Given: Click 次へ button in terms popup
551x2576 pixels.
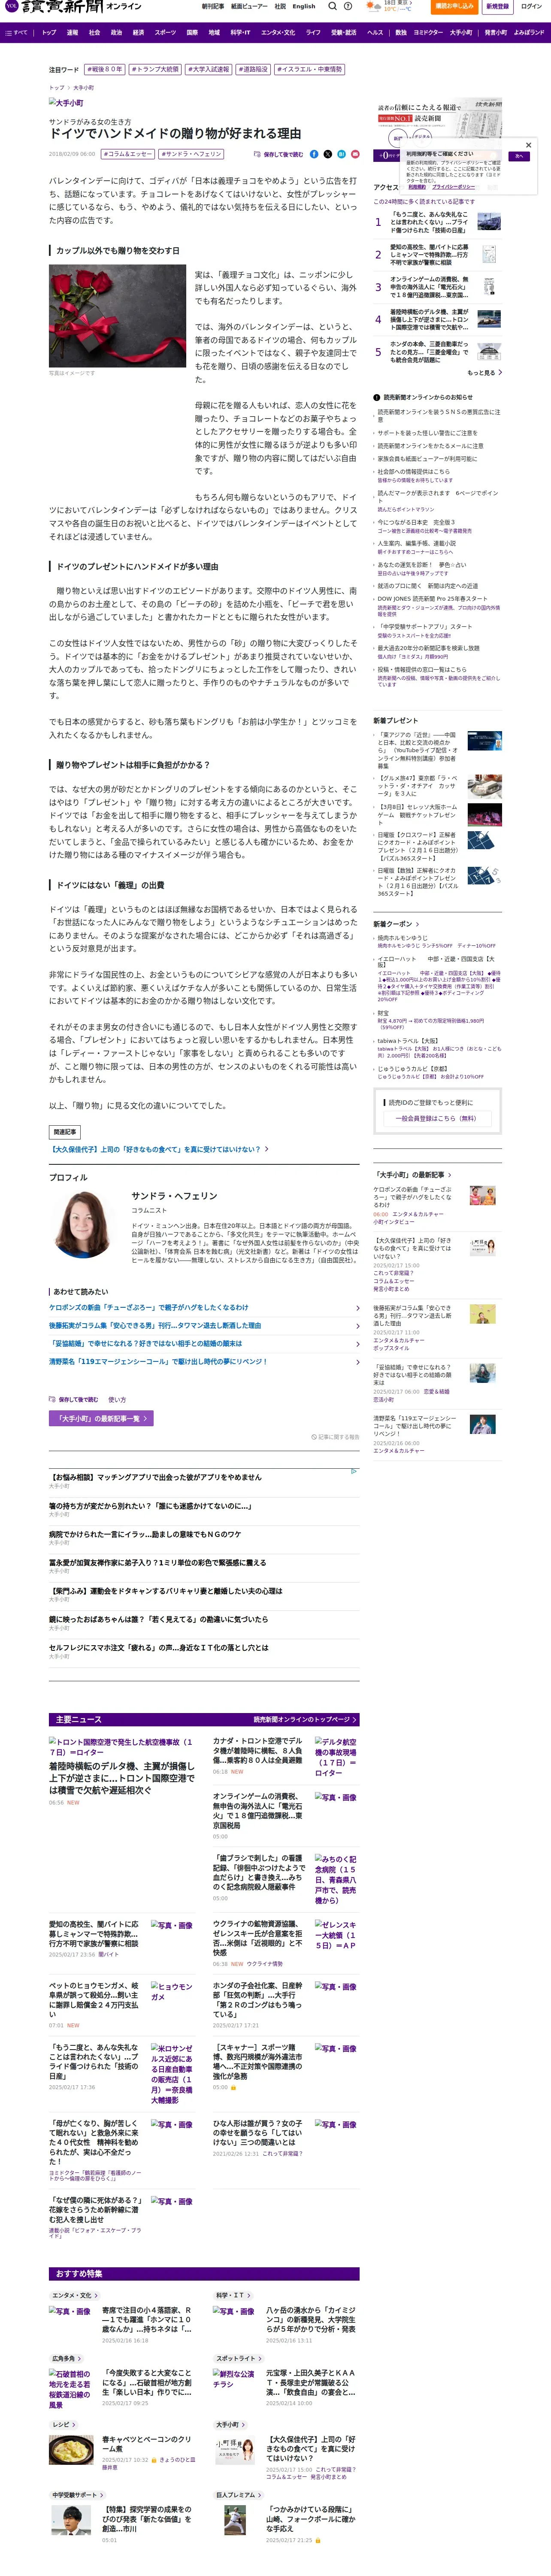Looking at the screenshot, I should (519, 156).
